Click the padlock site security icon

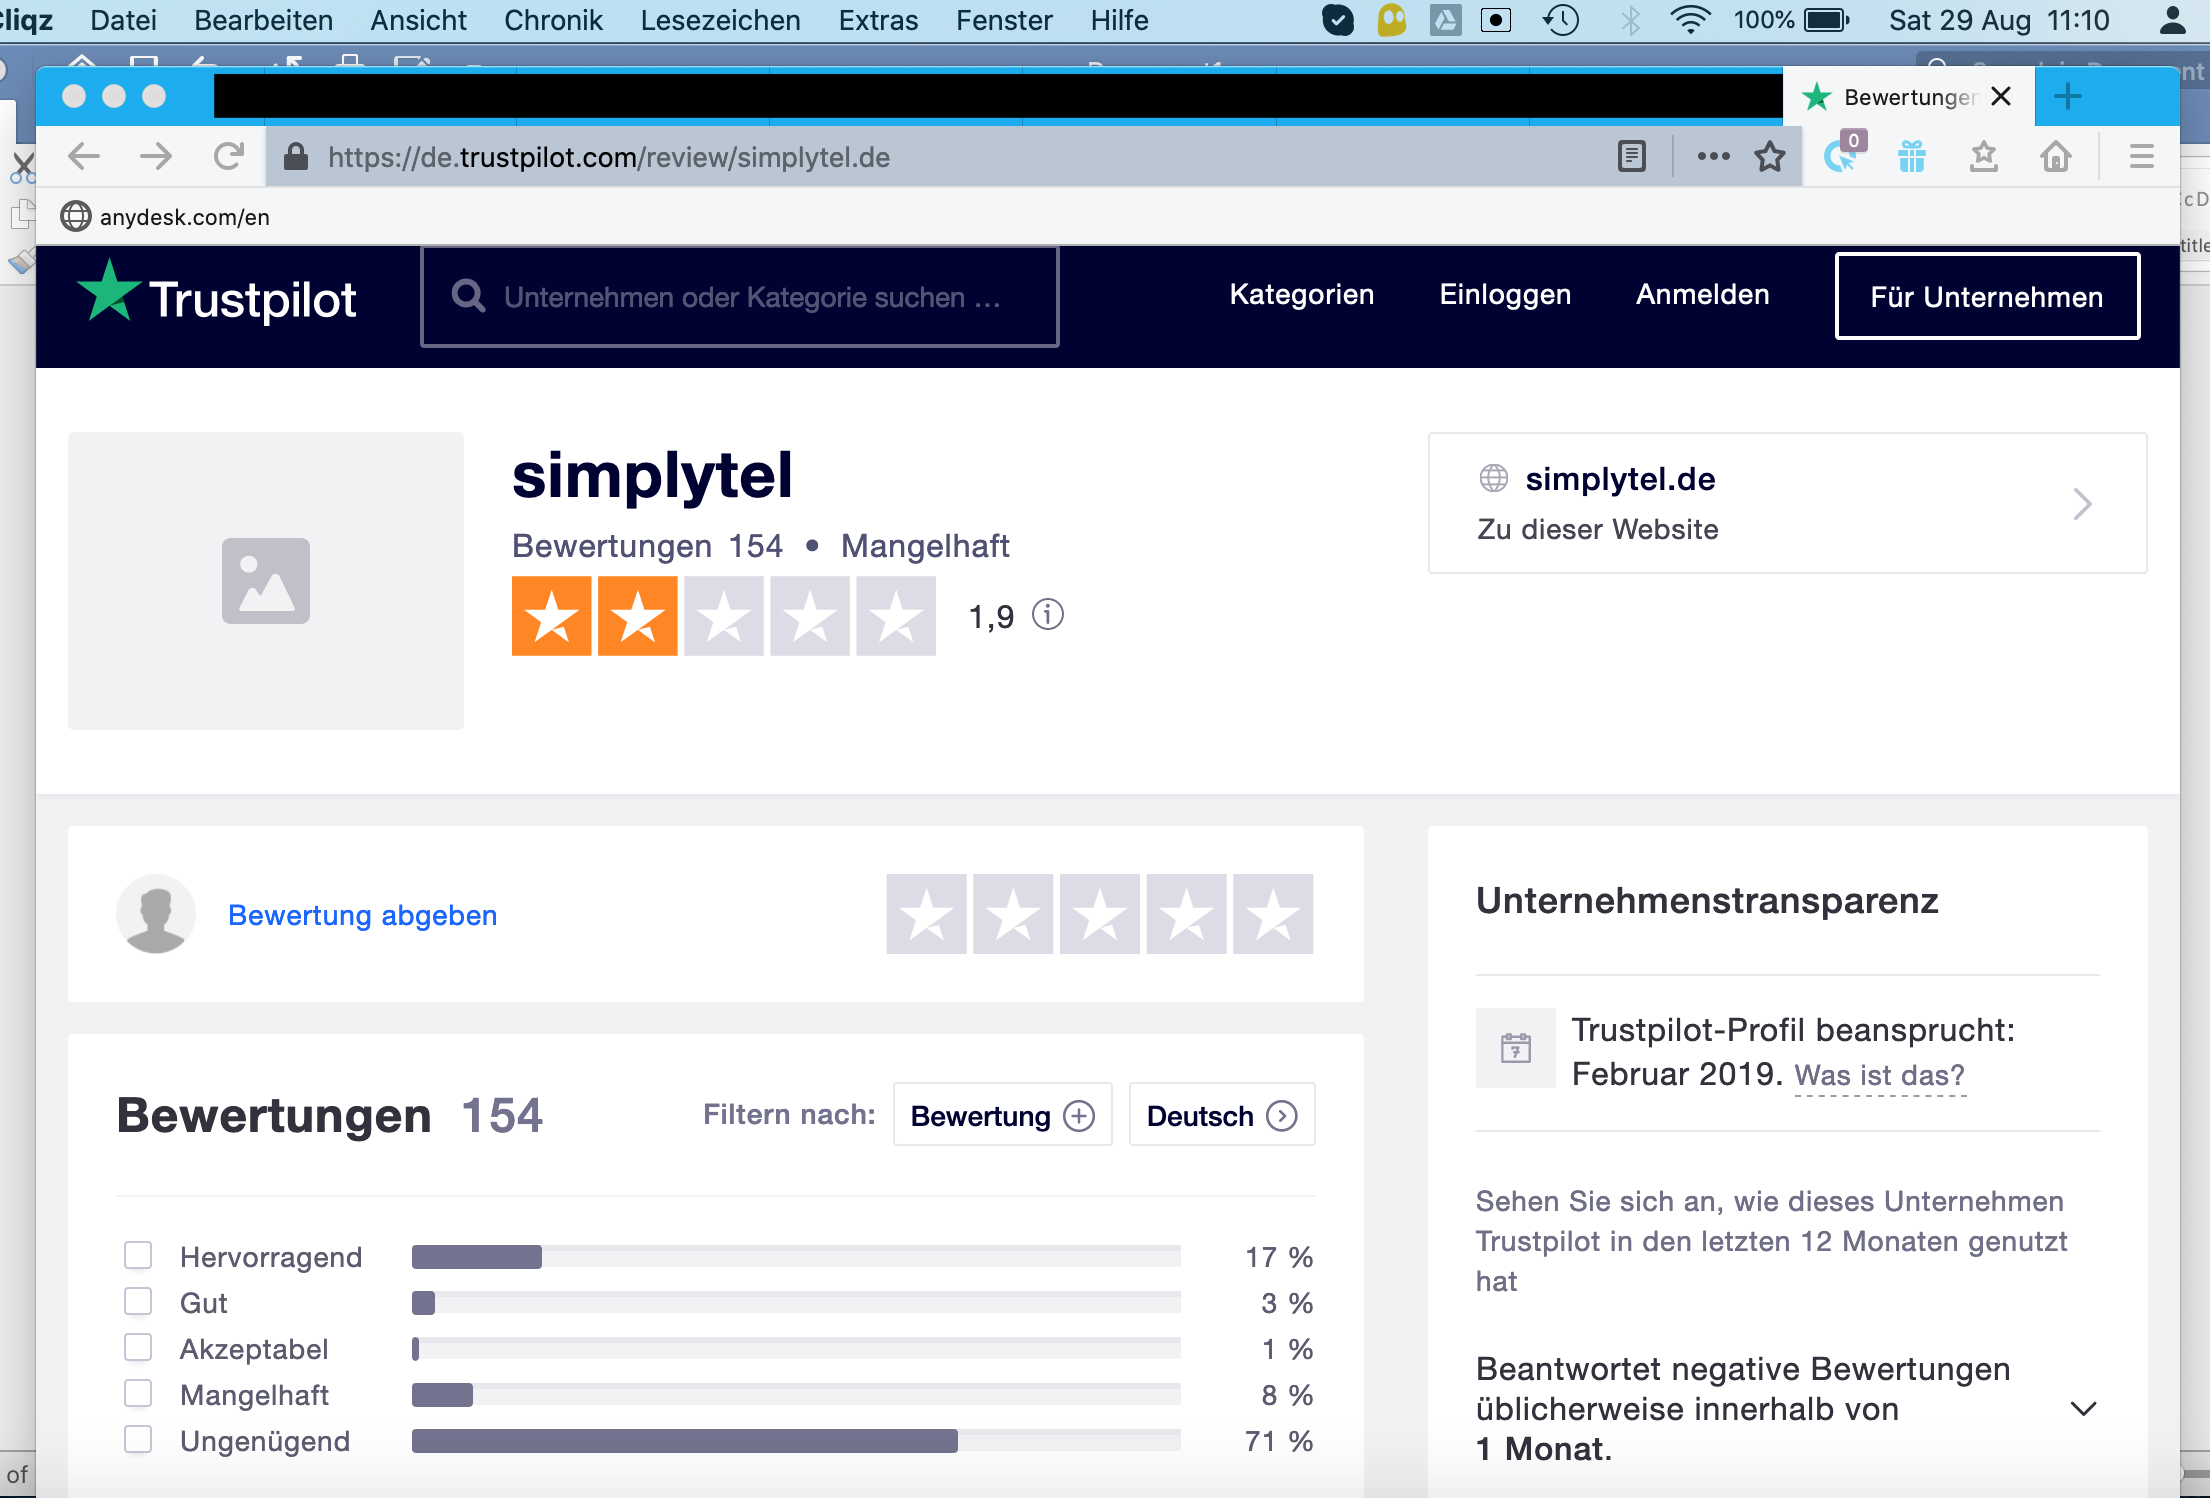click(x=295, y=156)
